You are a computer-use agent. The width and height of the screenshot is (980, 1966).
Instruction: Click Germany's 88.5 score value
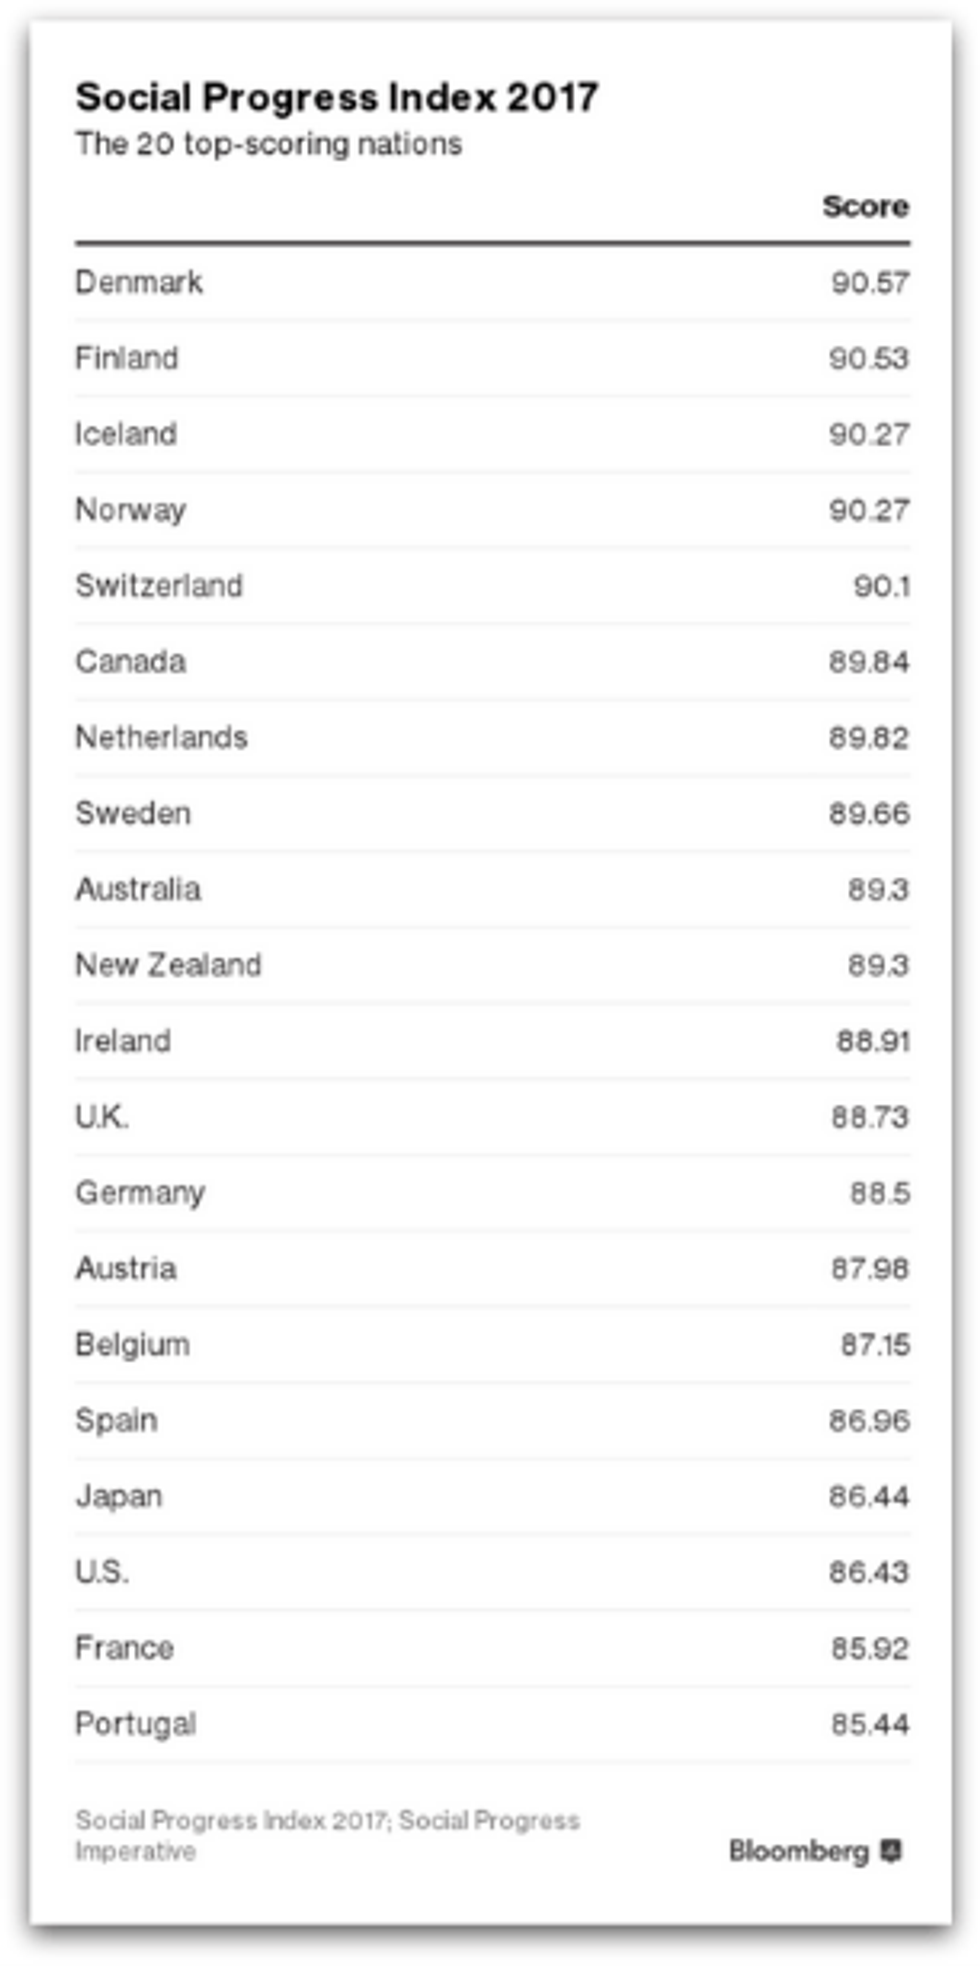tap(880, 1193)
